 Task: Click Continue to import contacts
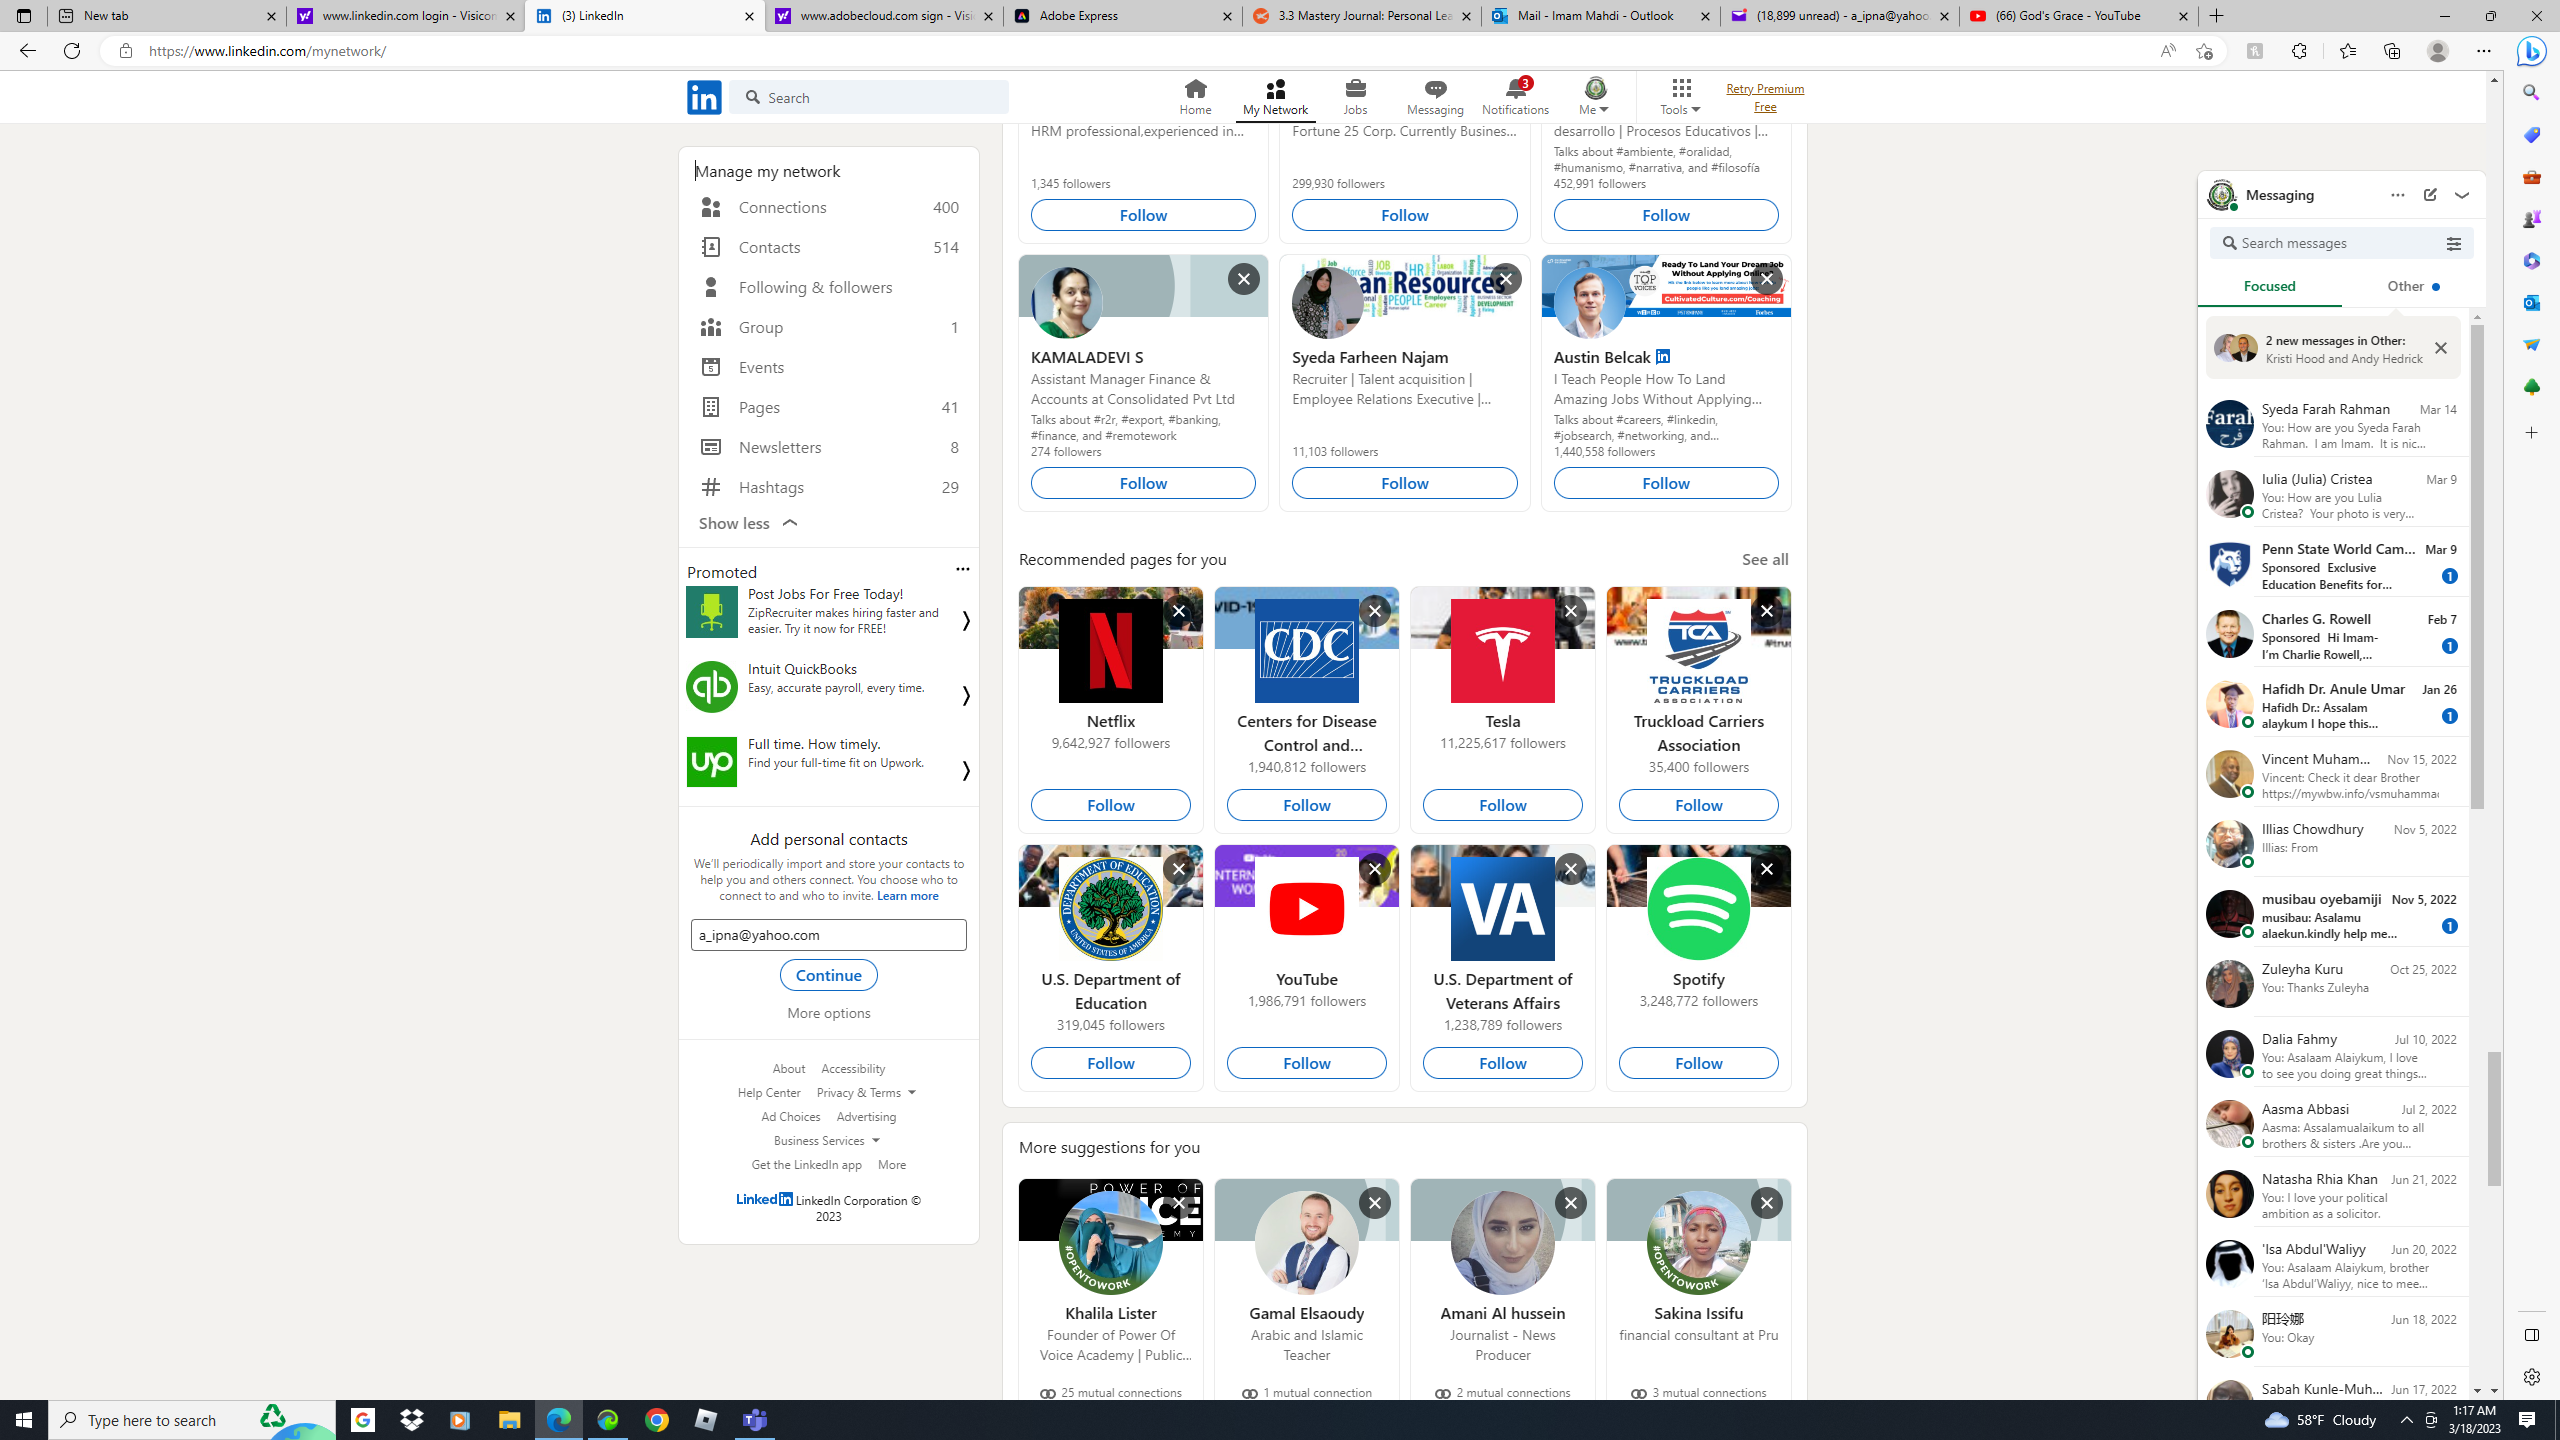click(828, 975)
